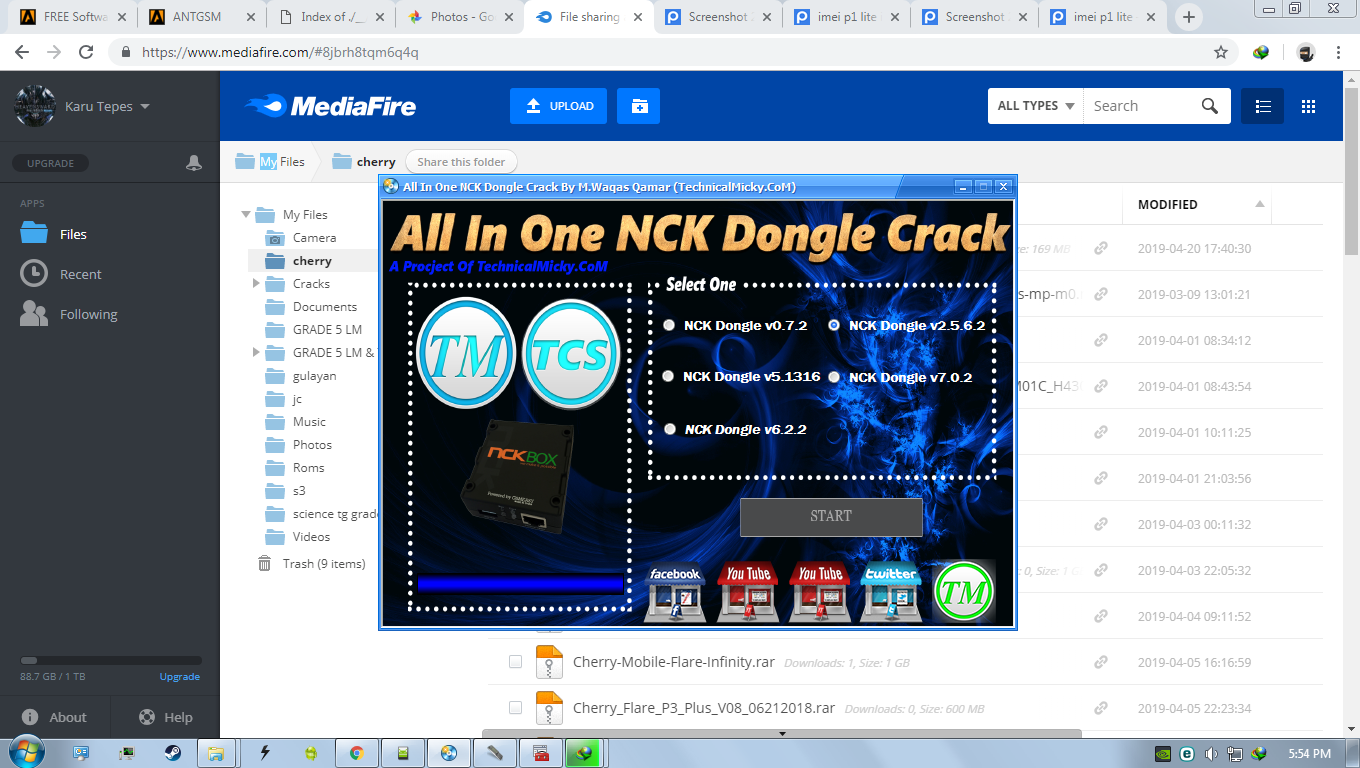Open Chrome's three-dot menu
Screen dimensions: 1360x768
click(x=1338, y=52)
